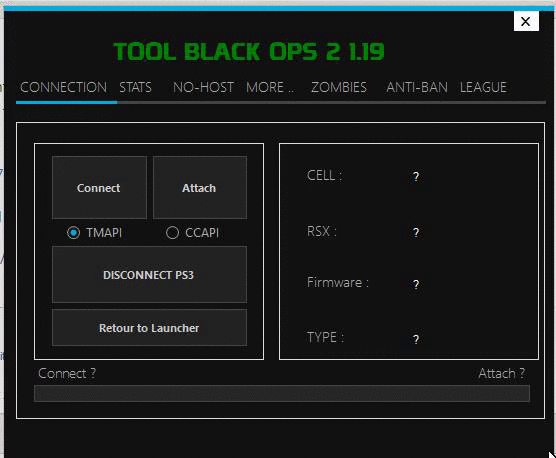Open the STATS tab
The height and width of the screenshot is (458, 556).
tap(135, 87)
